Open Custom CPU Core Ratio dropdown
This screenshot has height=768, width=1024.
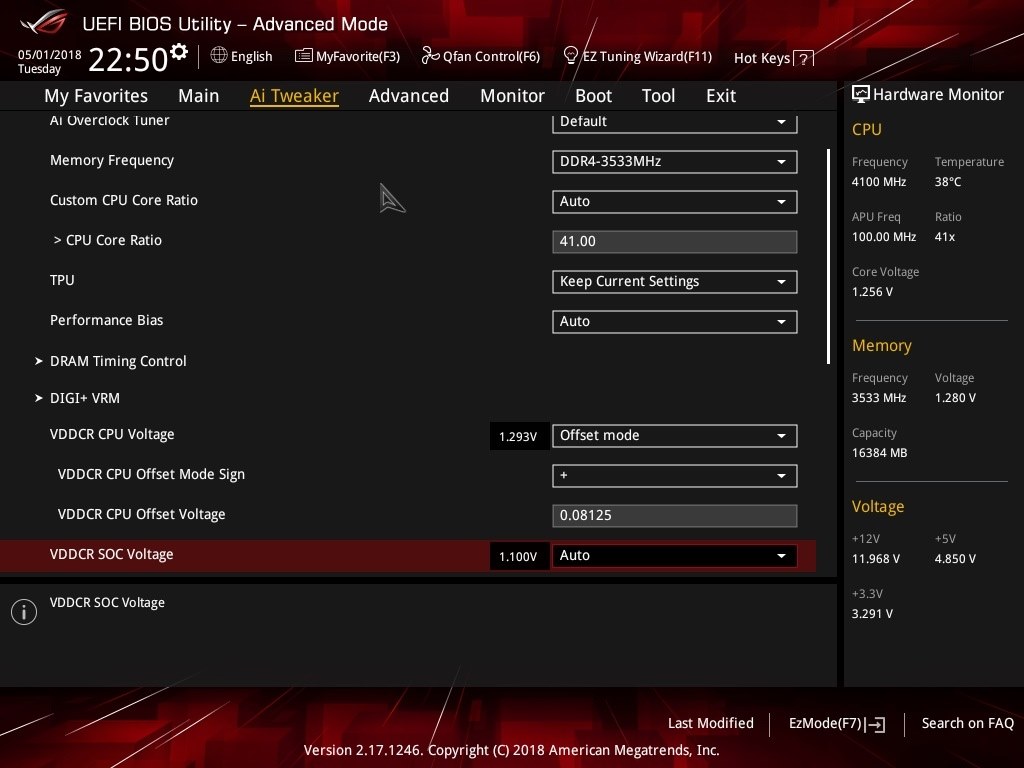pos(675,202)
